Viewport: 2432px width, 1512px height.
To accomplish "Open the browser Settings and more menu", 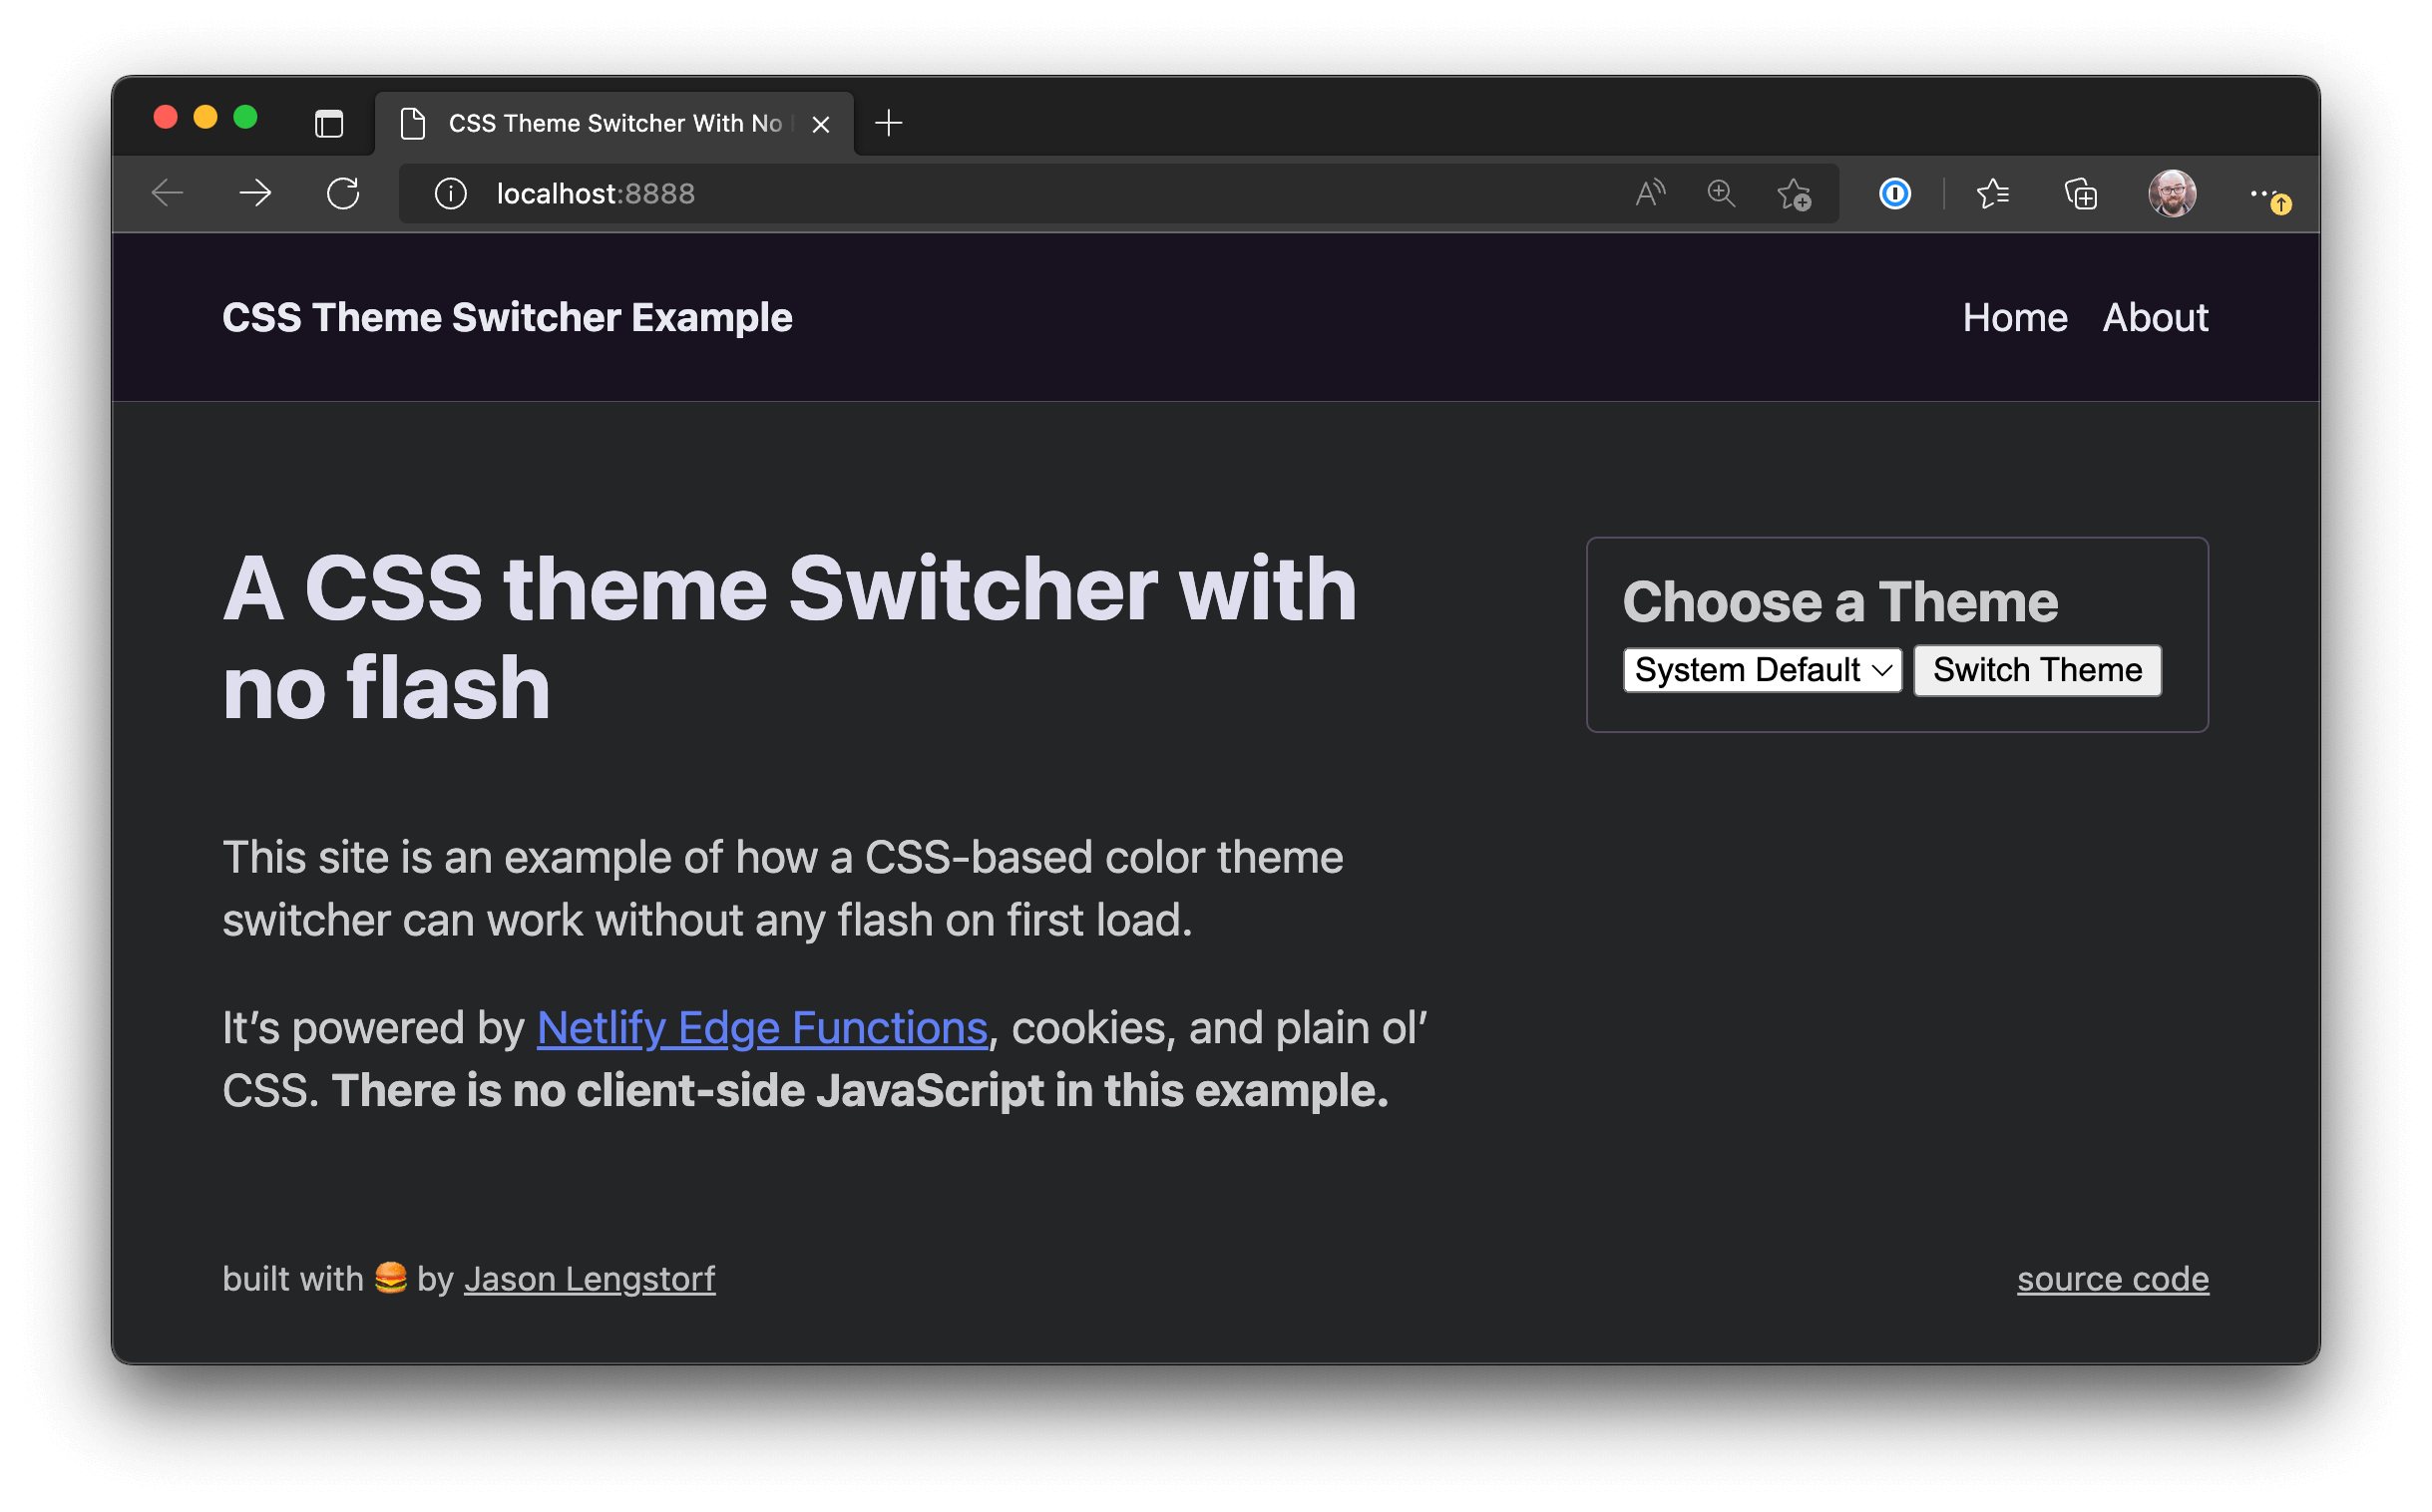I will pyautogui.click(x=2264, y=193).
